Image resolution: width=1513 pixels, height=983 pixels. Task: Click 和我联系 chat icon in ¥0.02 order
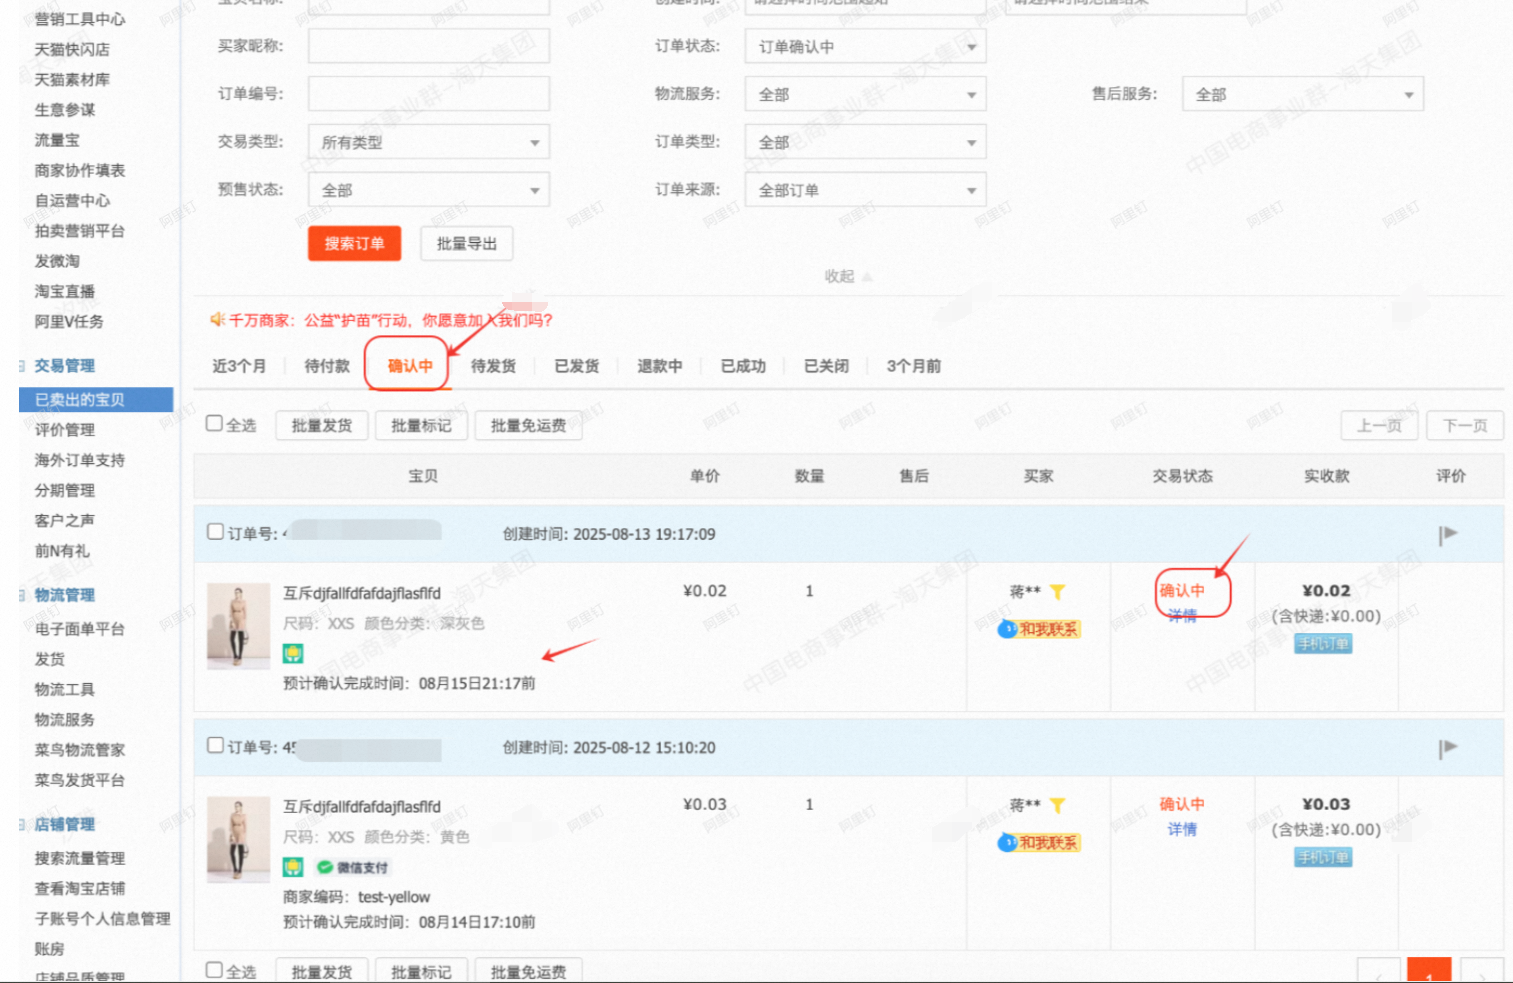[1039, 629]
